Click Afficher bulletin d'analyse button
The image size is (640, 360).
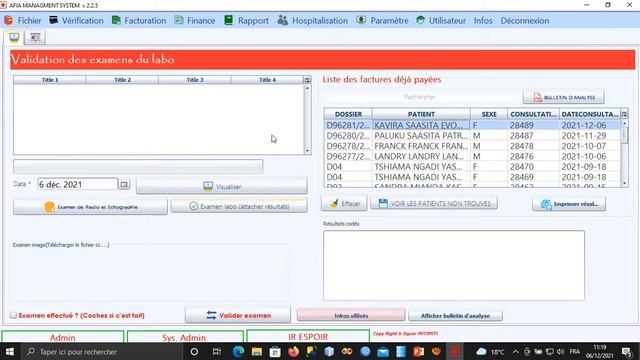[455, 316]
